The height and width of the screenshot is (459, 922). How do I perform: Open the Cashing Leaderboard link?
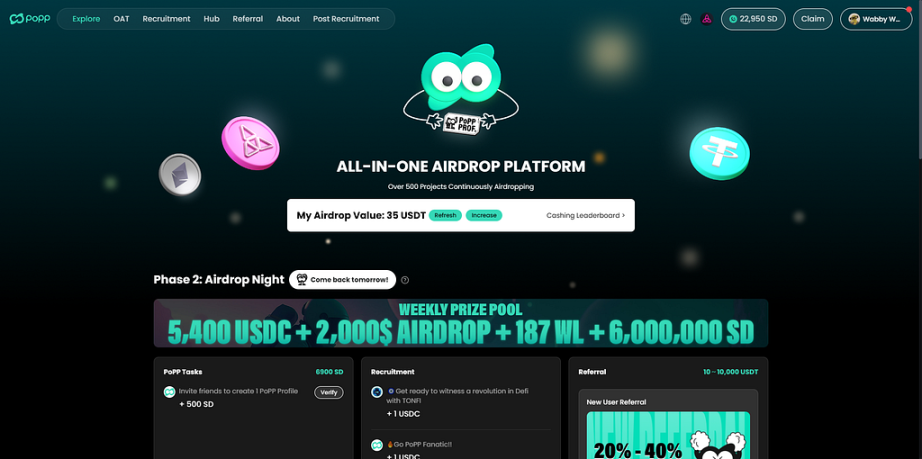click(586, 215)
